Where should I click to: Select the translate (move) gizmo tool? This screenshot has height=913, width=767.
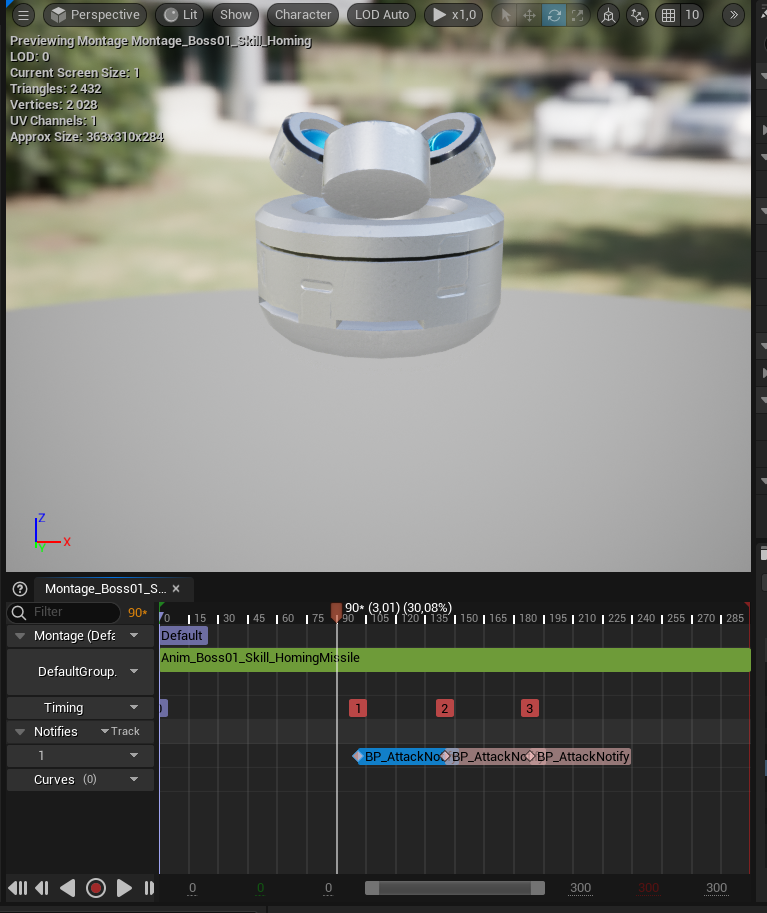[x=530, y=15]
